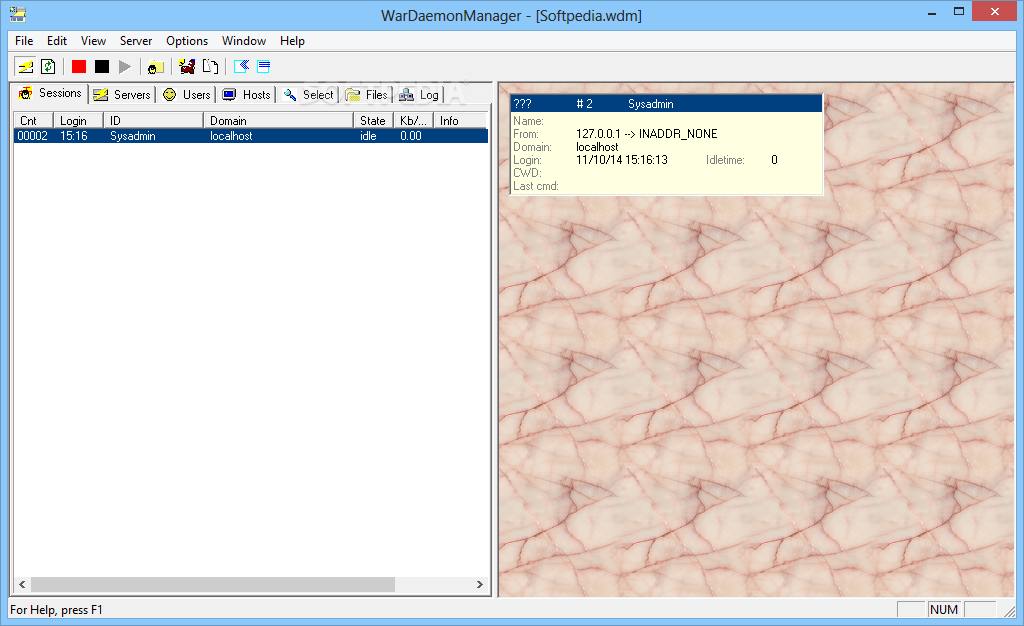Image resolution: width=1024 pixels, height=626 pixels.
Task: Open the Help menu
Action: pyautogui.click(x=292, y=40)
